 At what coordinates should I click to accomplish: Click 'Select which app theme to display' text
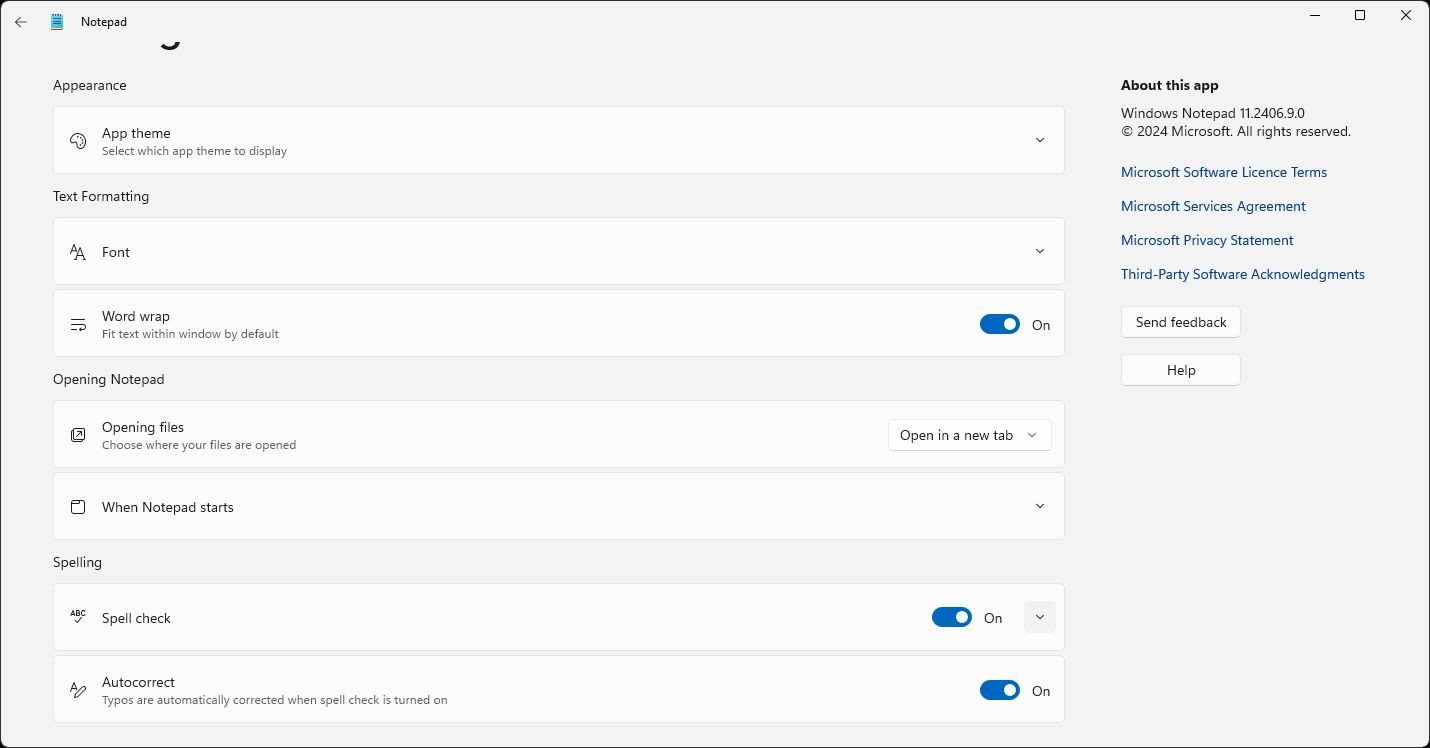coord(194,151)
